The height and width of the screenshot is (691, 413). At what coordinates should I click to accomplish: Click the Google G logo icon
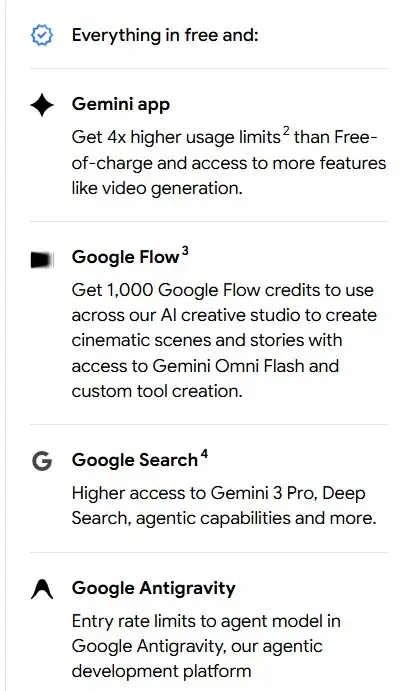point(42,461)
